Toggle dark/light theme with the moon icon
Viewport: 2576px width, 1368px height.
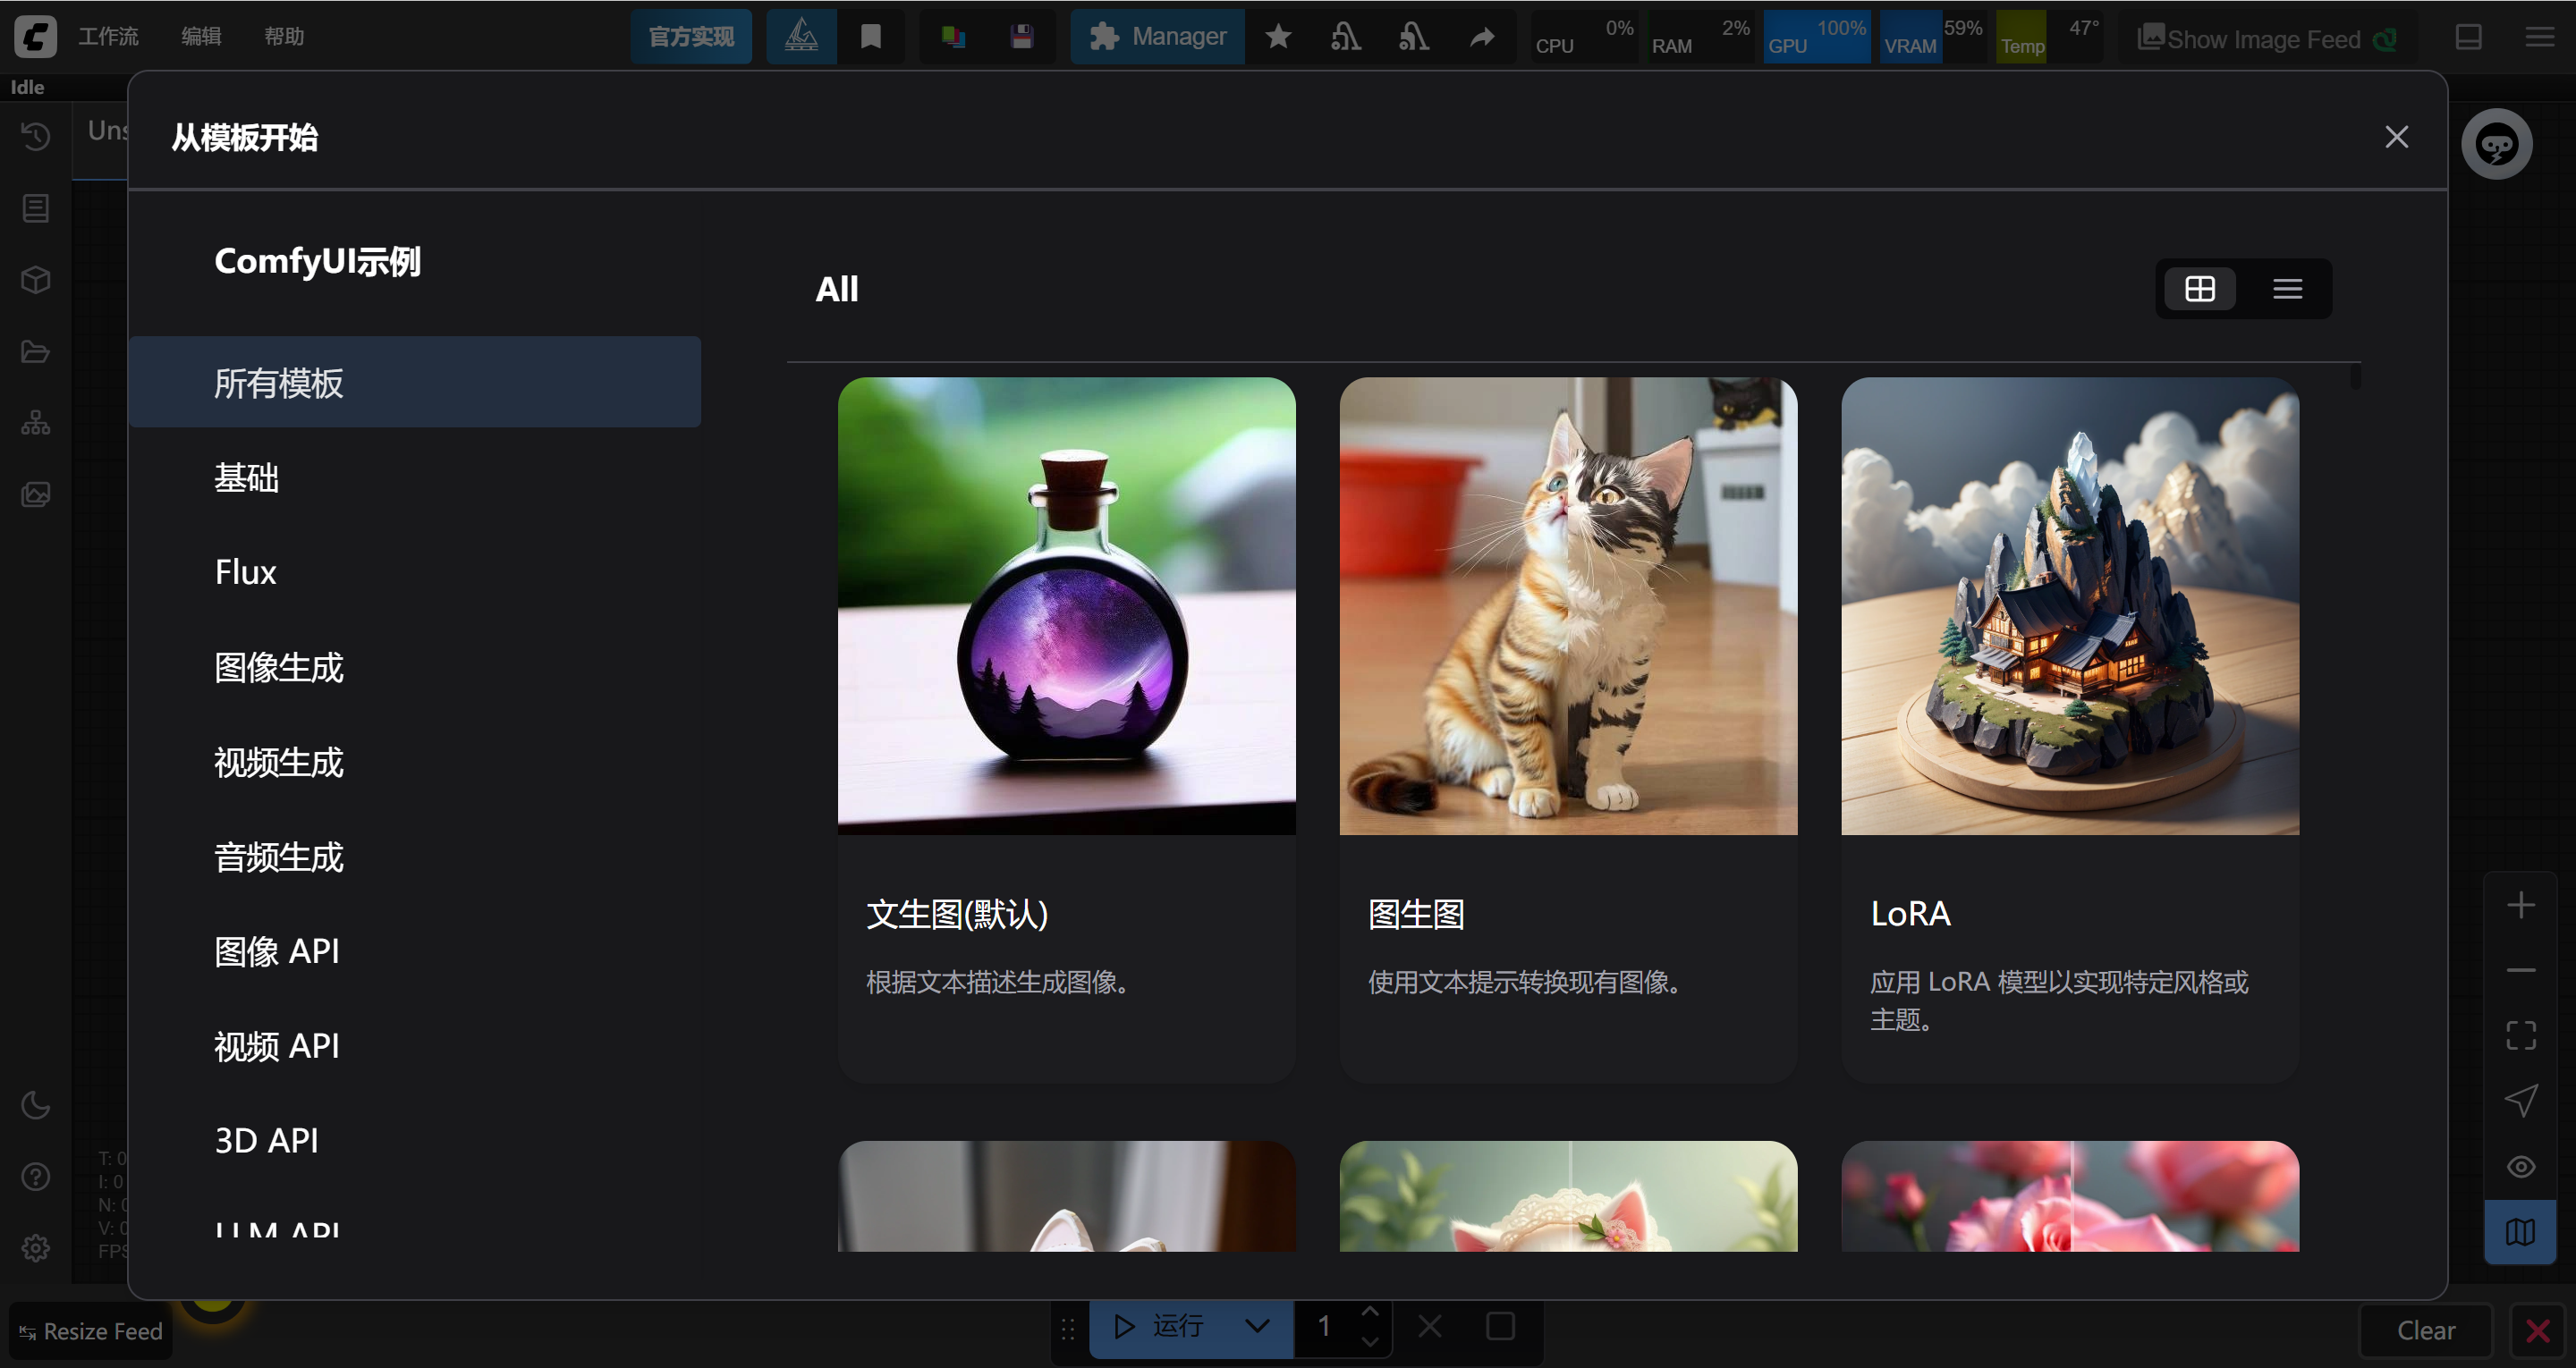pyautogui.click(x=35, y=1105)
